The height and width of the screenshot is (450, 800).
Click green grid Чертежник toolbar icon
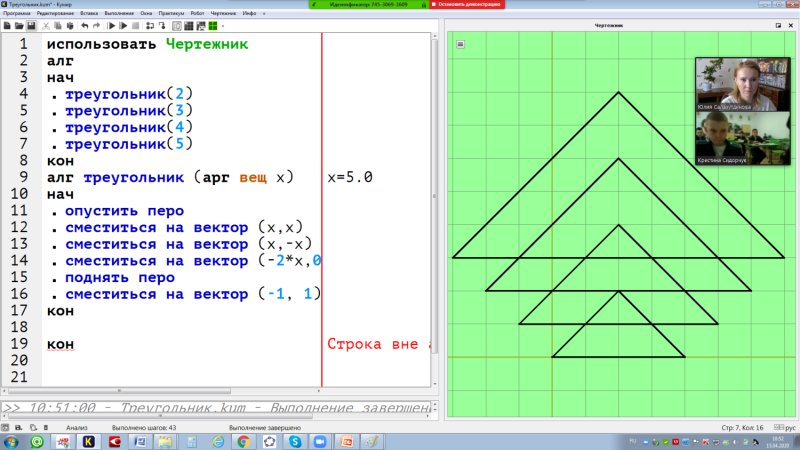tap(213, 26)
